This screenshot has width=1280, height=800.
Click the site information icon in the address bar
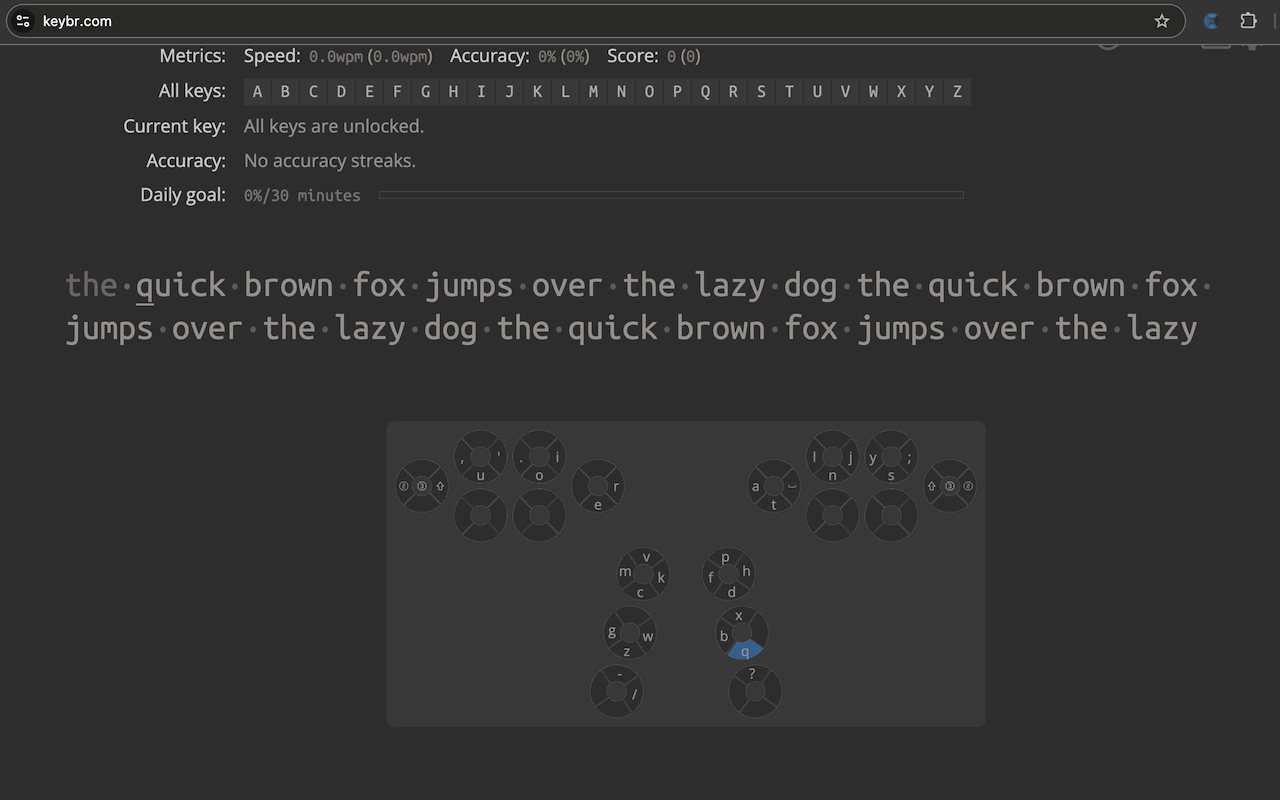click(x=20, y=20)
